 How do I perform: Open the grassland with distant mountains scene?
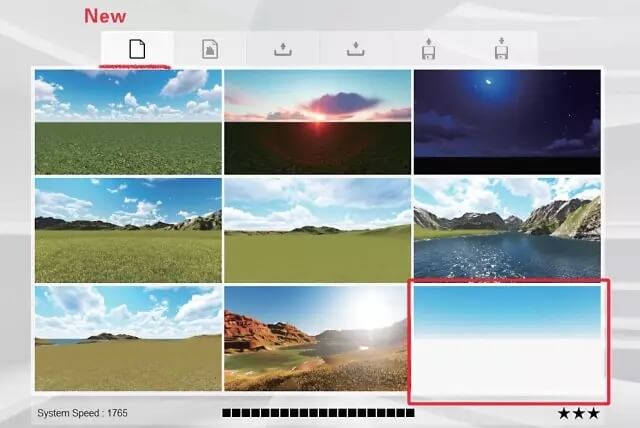[128, 230]
